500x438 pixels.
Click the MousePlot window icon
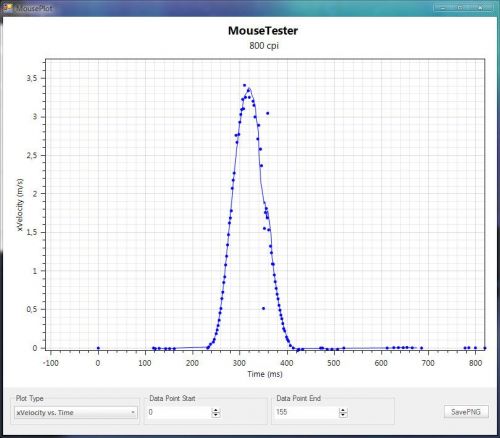coord(7,8)
